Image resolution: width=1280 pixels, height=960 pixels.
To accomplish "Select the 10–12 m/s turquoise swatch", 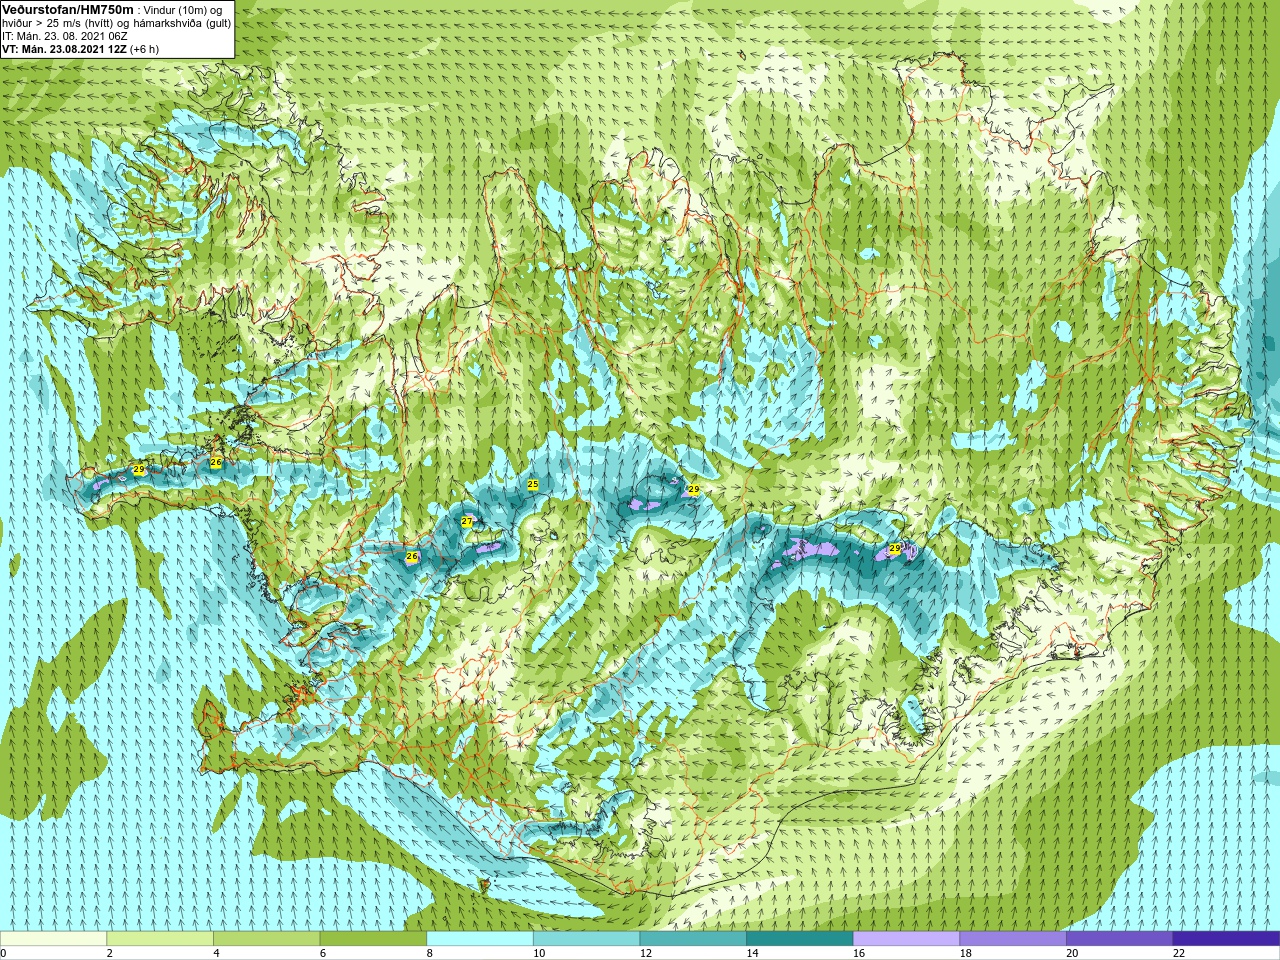I will [x=586, y=939].
